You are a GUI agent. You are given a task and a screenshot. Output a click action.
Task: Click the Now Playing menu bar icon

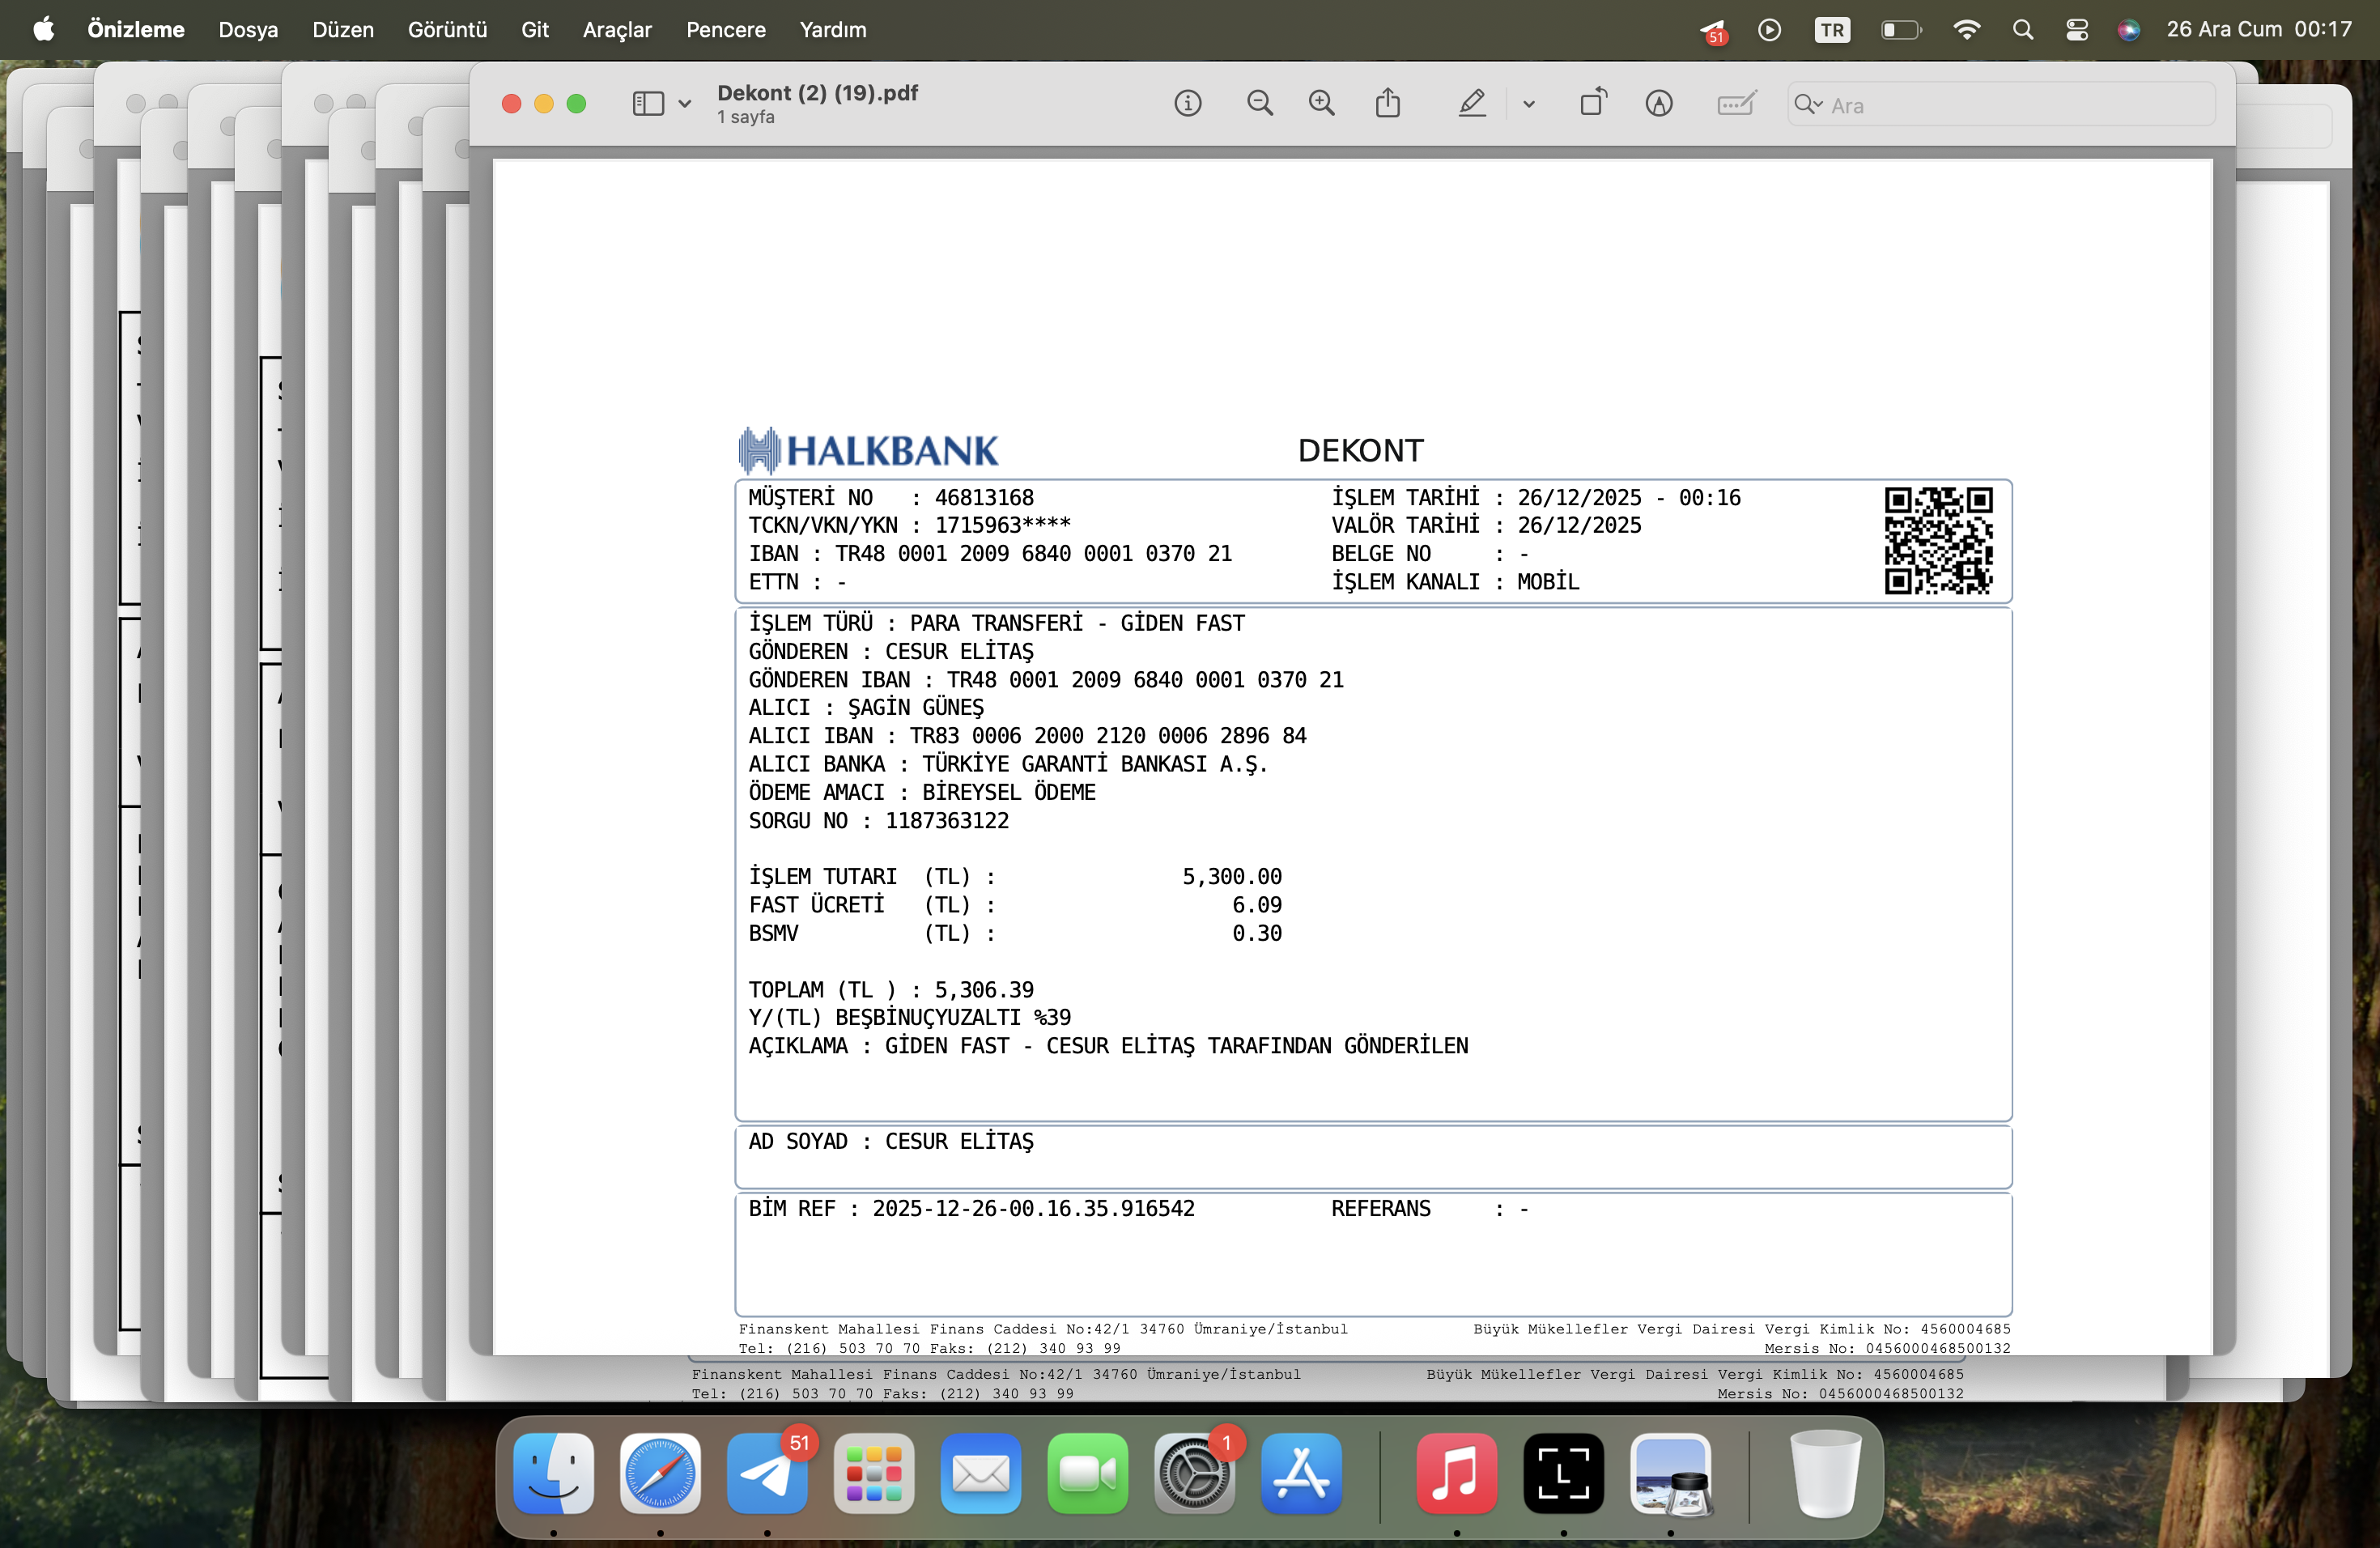point(1769,30)
